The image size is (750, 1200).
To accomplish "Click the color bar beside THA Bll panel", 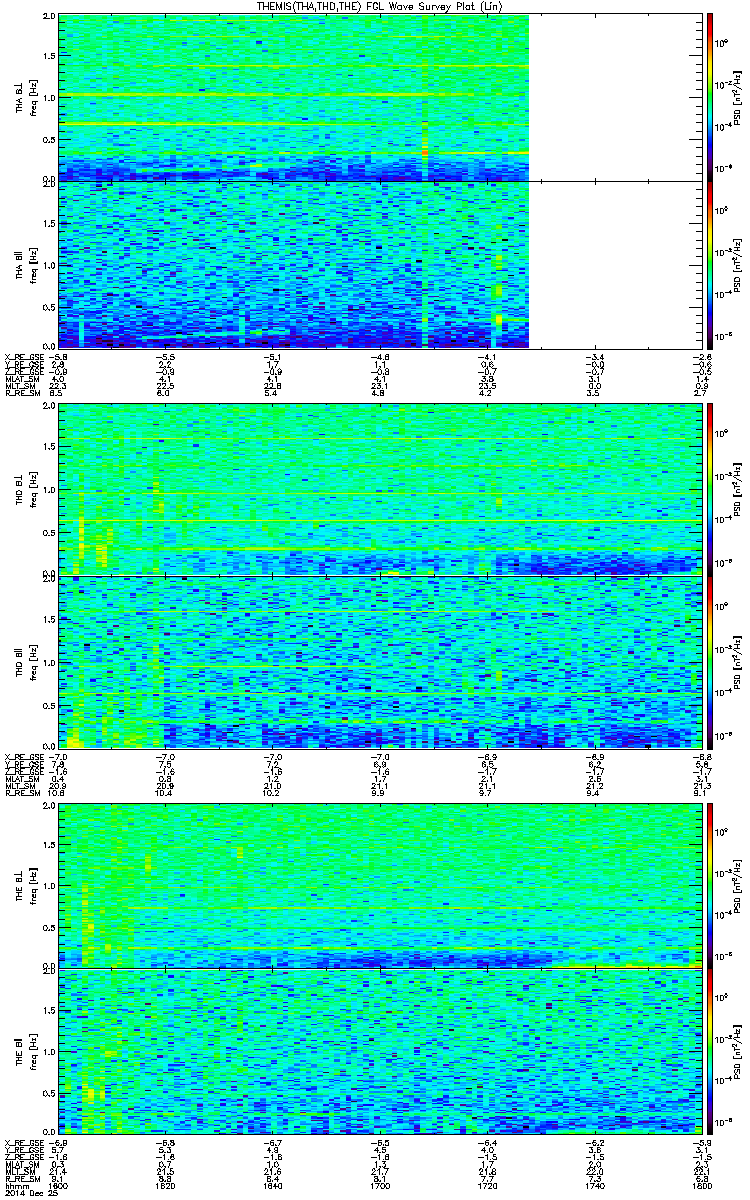I will point(710,266).
